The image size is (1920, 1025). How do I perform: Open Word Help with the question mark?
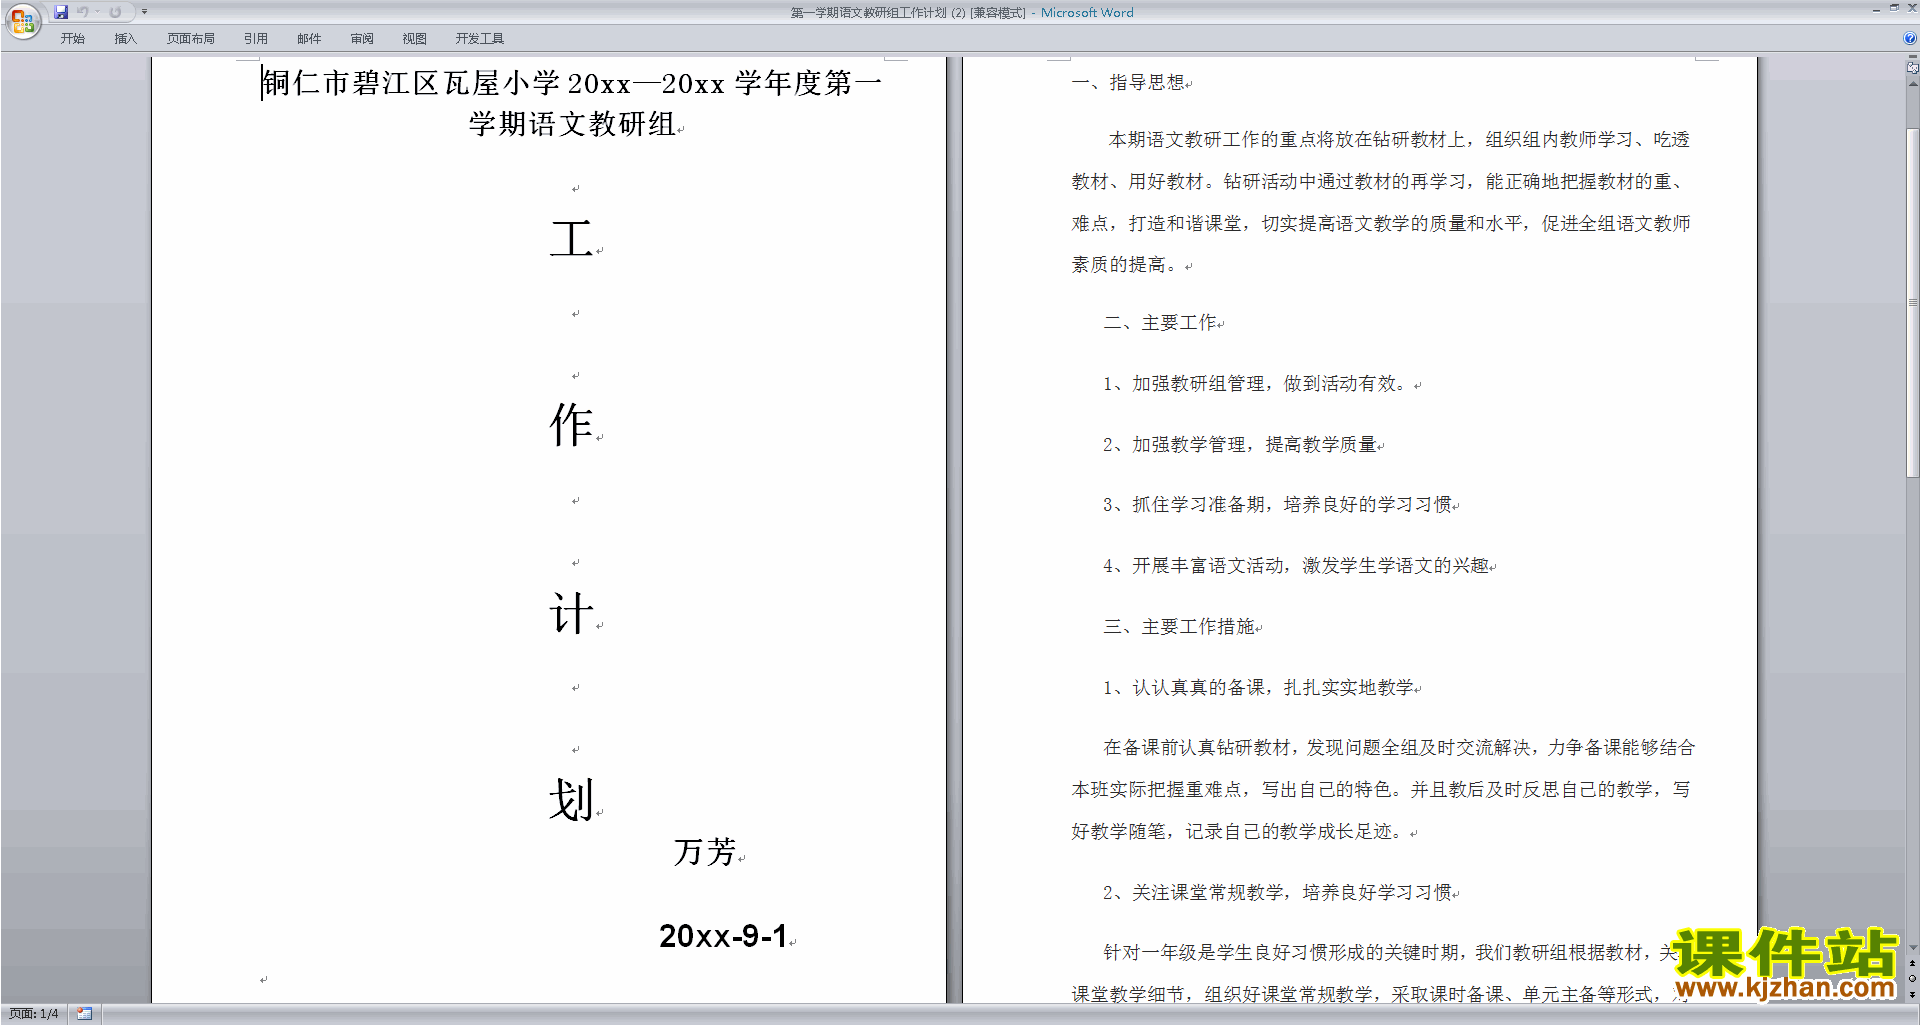tap(1910, 38)
